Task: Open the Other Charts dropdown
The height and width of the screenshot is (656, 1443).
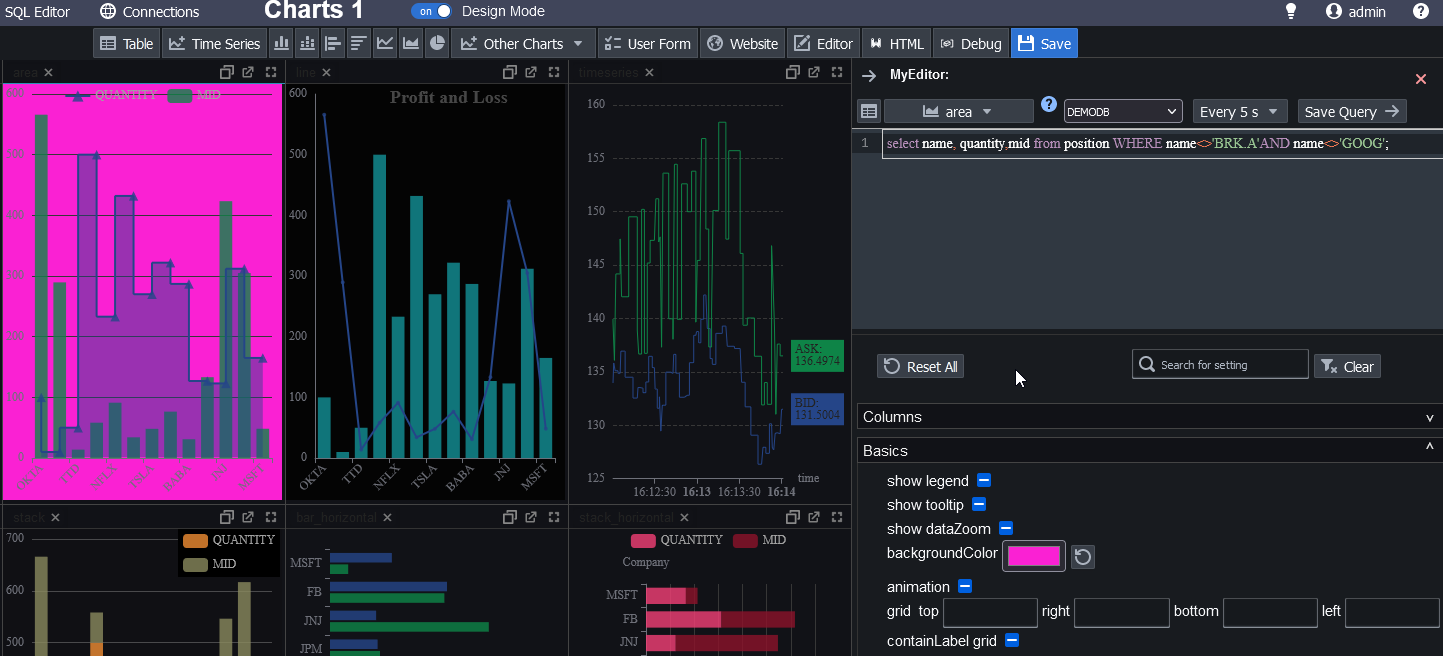Action: (523, 43)
